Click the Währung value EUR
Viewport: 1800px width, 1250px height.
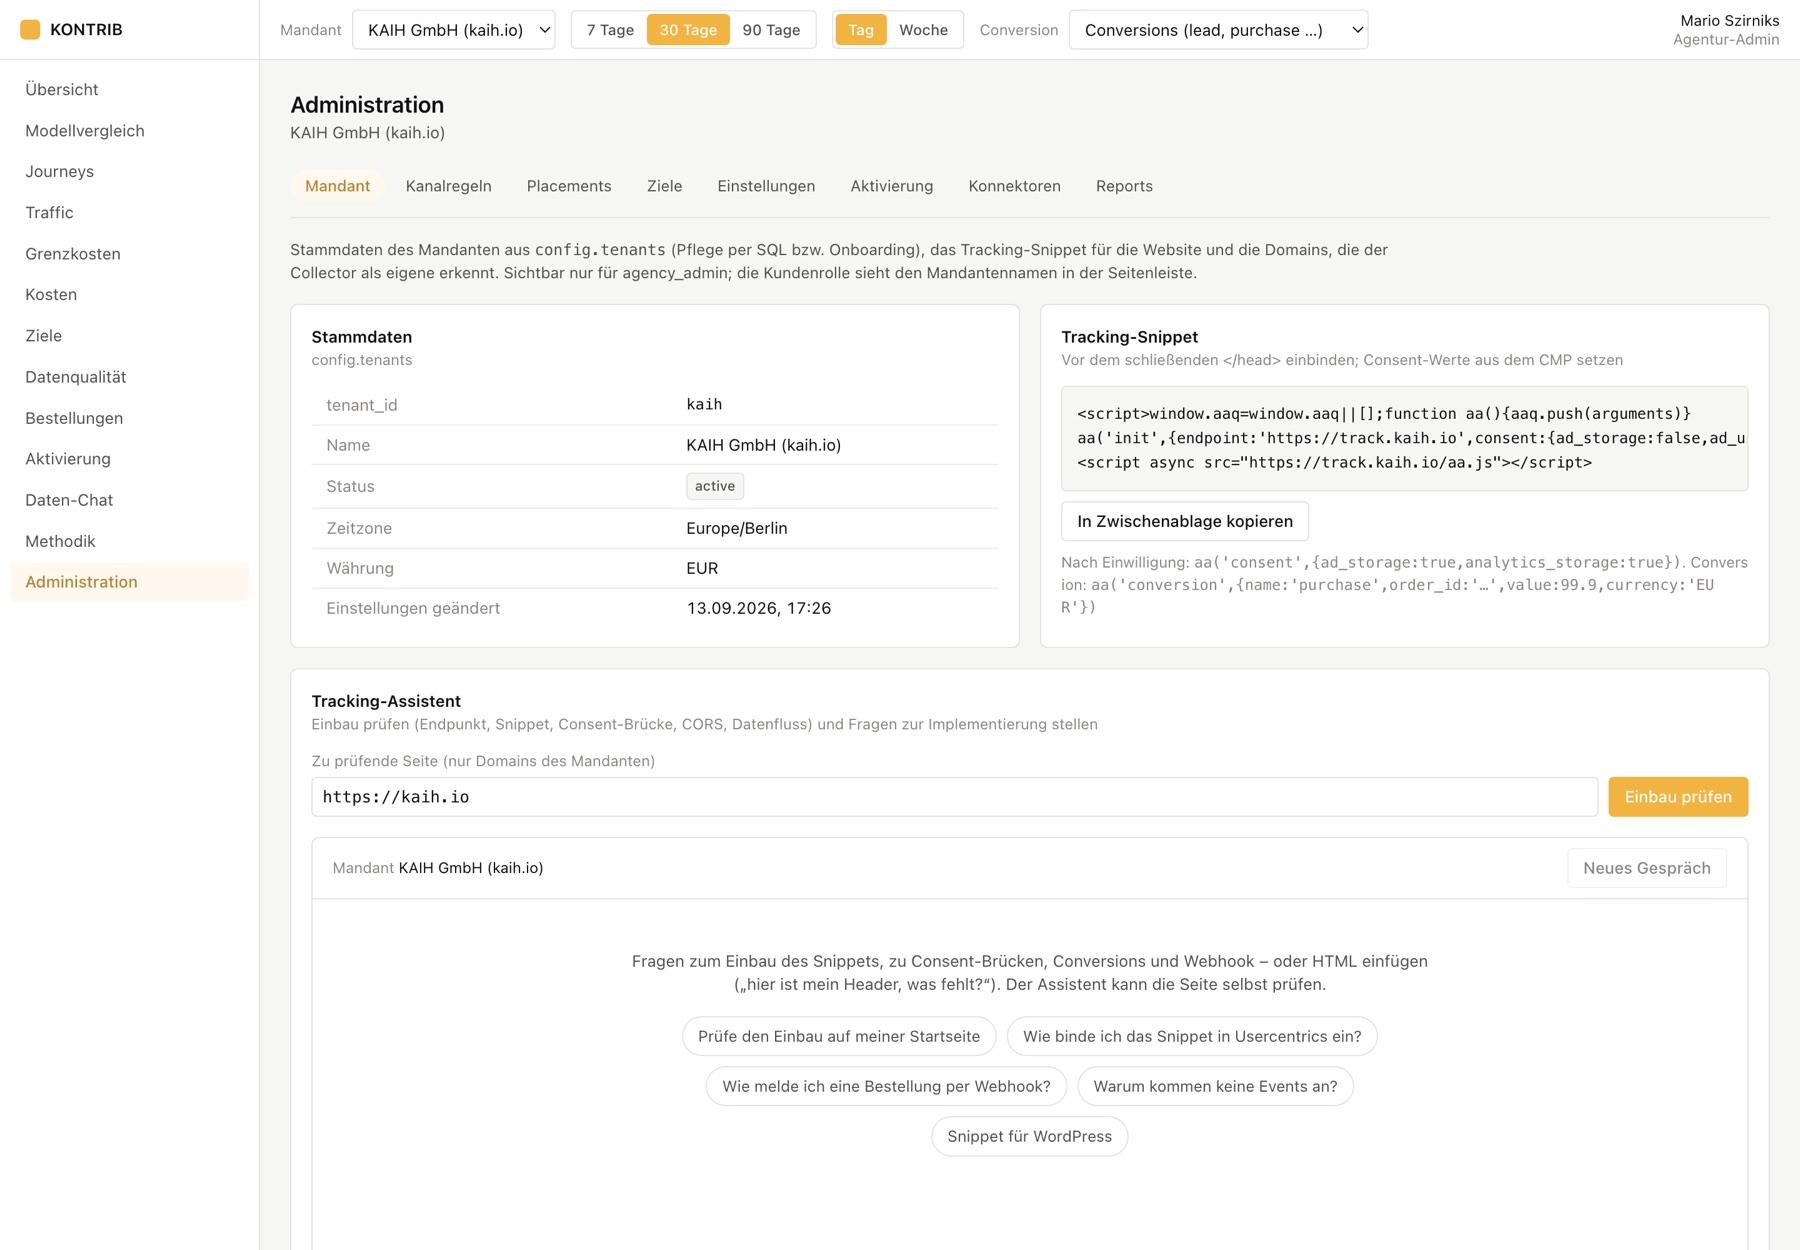(702, 568)
